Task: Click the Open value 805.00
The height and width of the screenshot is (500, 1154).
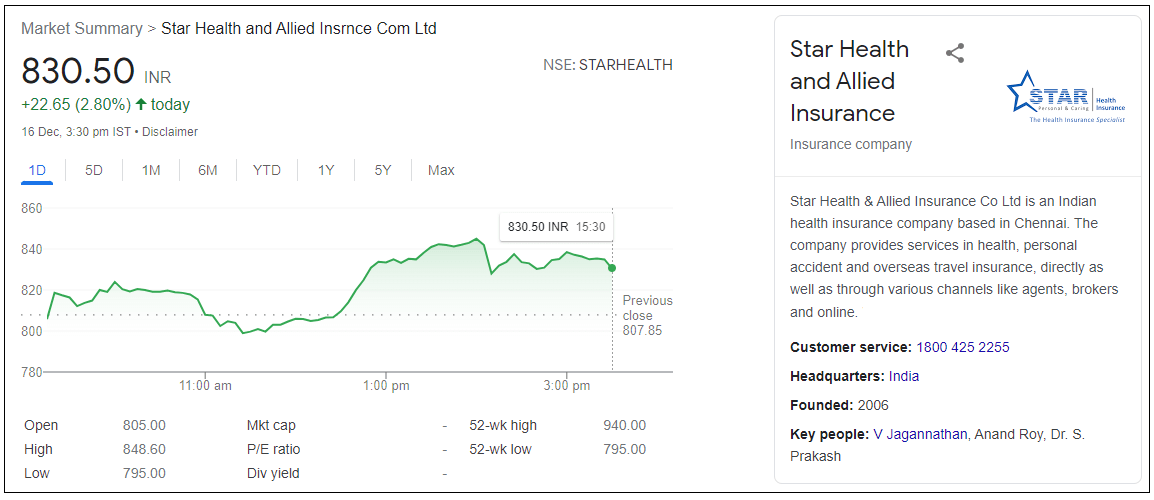Action: [x=144, y=426]
